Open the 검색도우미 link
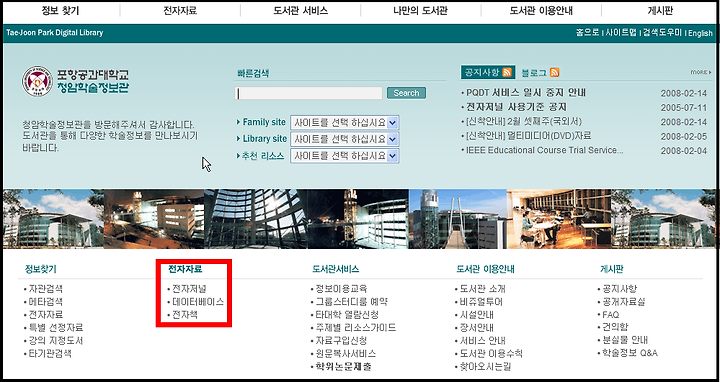 (x=662, y=33)
